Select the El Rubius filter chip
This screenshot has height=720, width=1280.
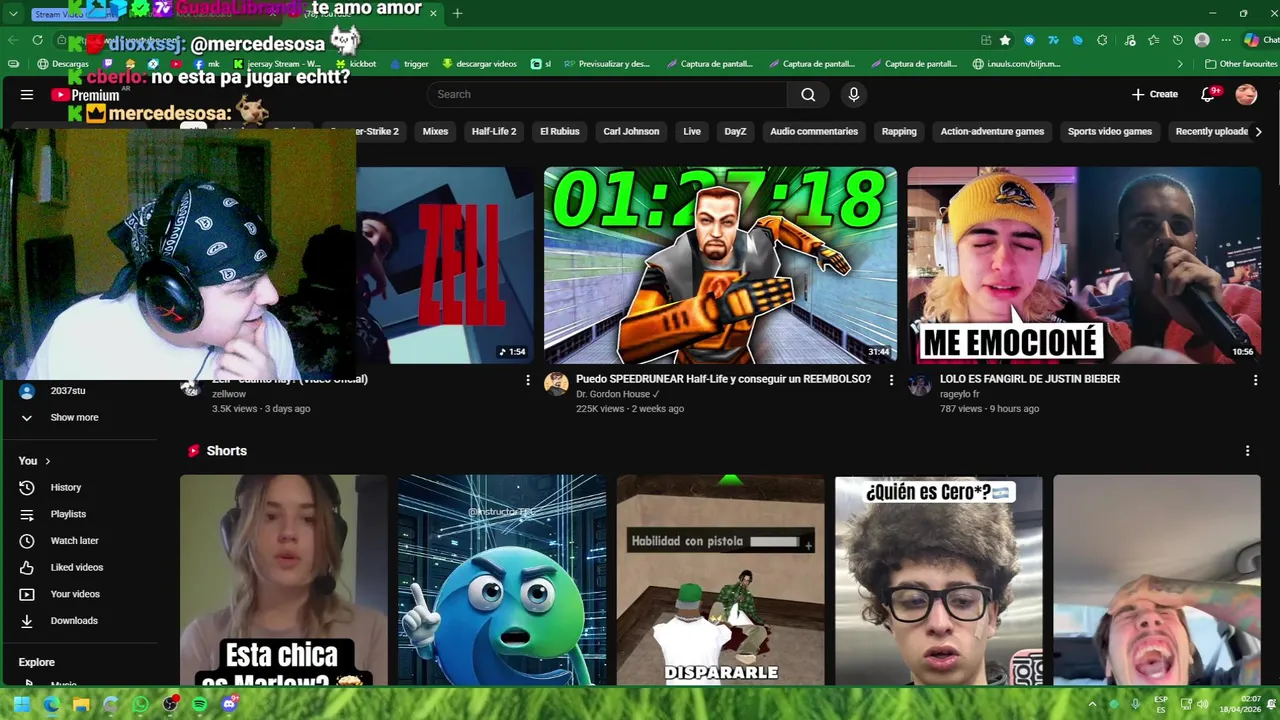[560, 131]
